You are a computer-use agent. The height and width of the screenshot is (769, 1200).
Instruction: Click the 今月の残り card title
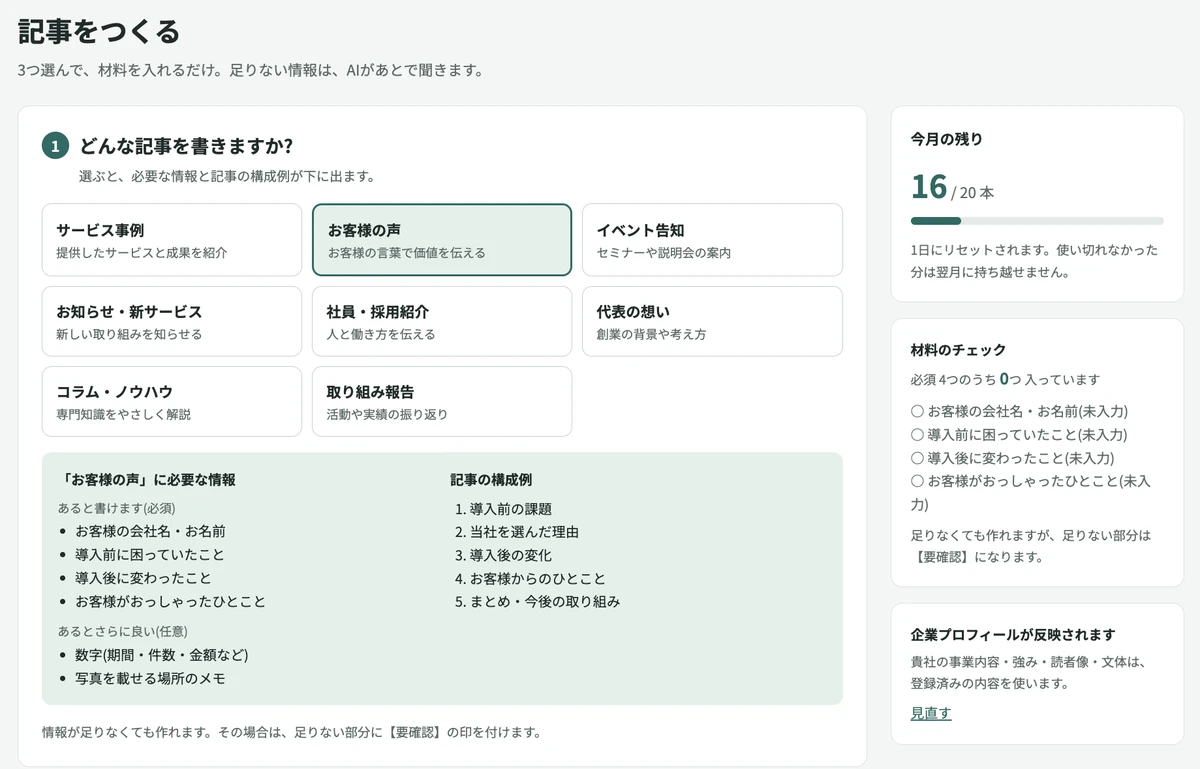947,139
